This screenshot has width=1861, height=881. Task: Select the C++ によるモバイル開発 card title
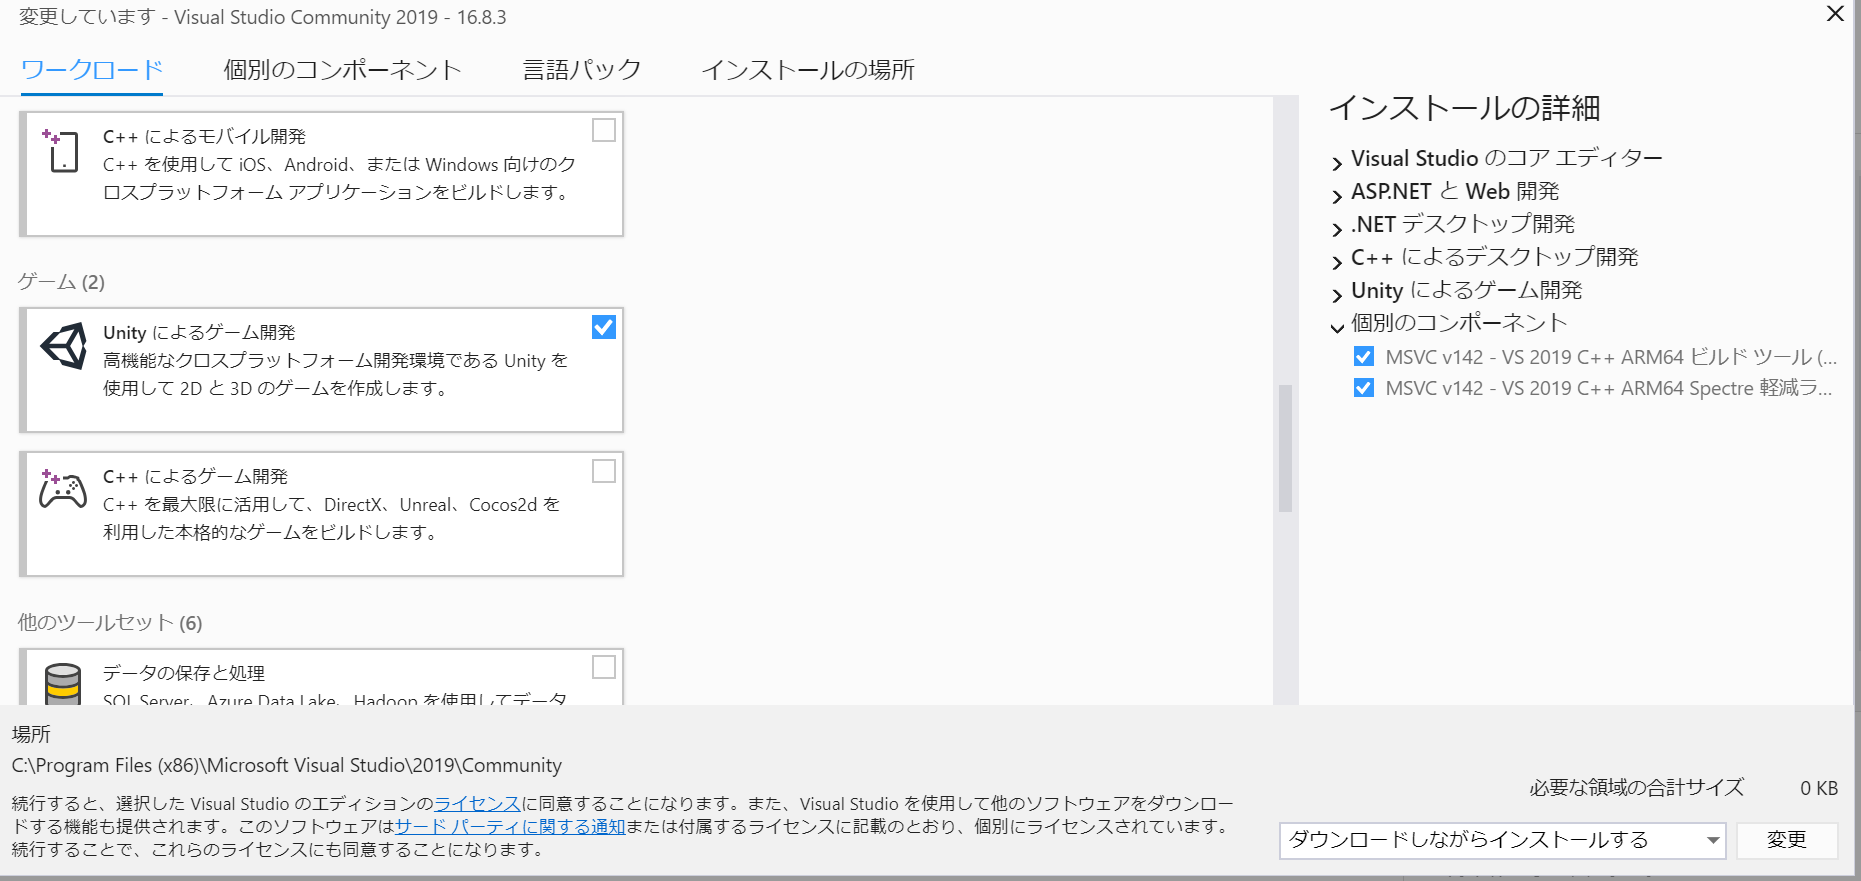pos(204,136)
